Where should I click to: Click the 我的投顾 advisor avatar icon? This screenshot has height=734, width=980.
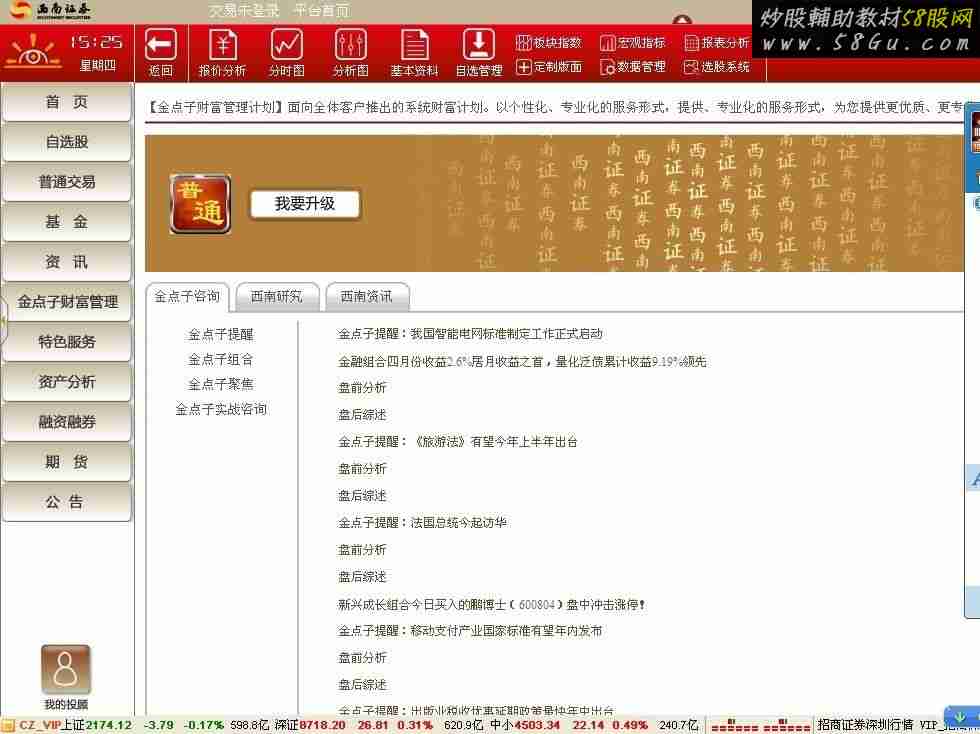tap(66, 670)
